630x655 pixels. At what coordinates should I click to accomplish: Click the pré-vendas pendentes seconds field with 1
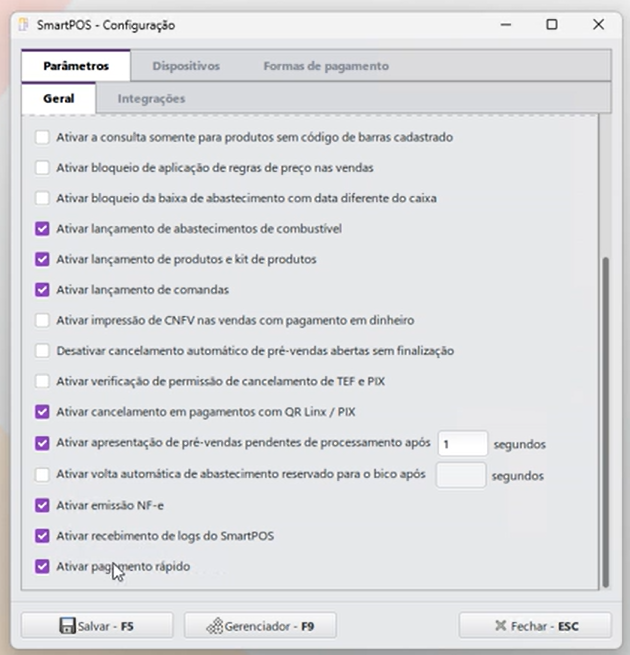(462, 444)
